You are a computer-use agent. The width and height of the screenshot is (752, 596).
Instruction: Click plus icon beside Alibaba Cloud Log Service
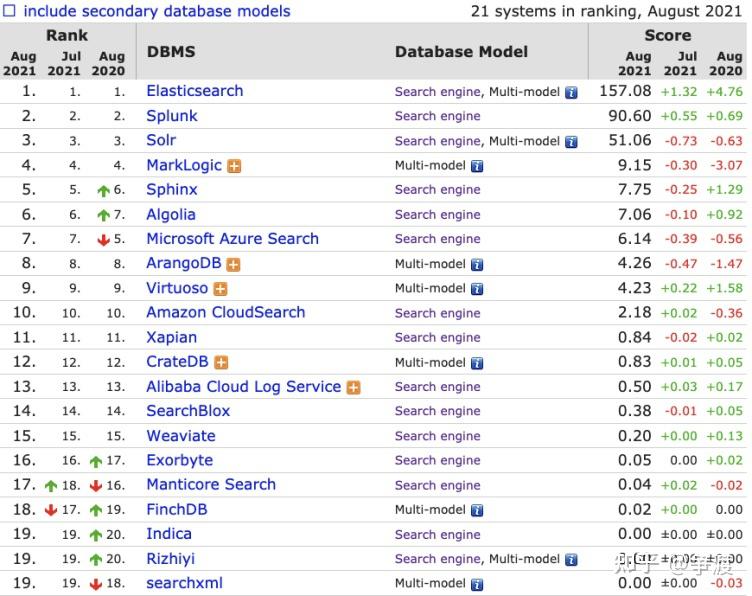(x=353, y=388)
